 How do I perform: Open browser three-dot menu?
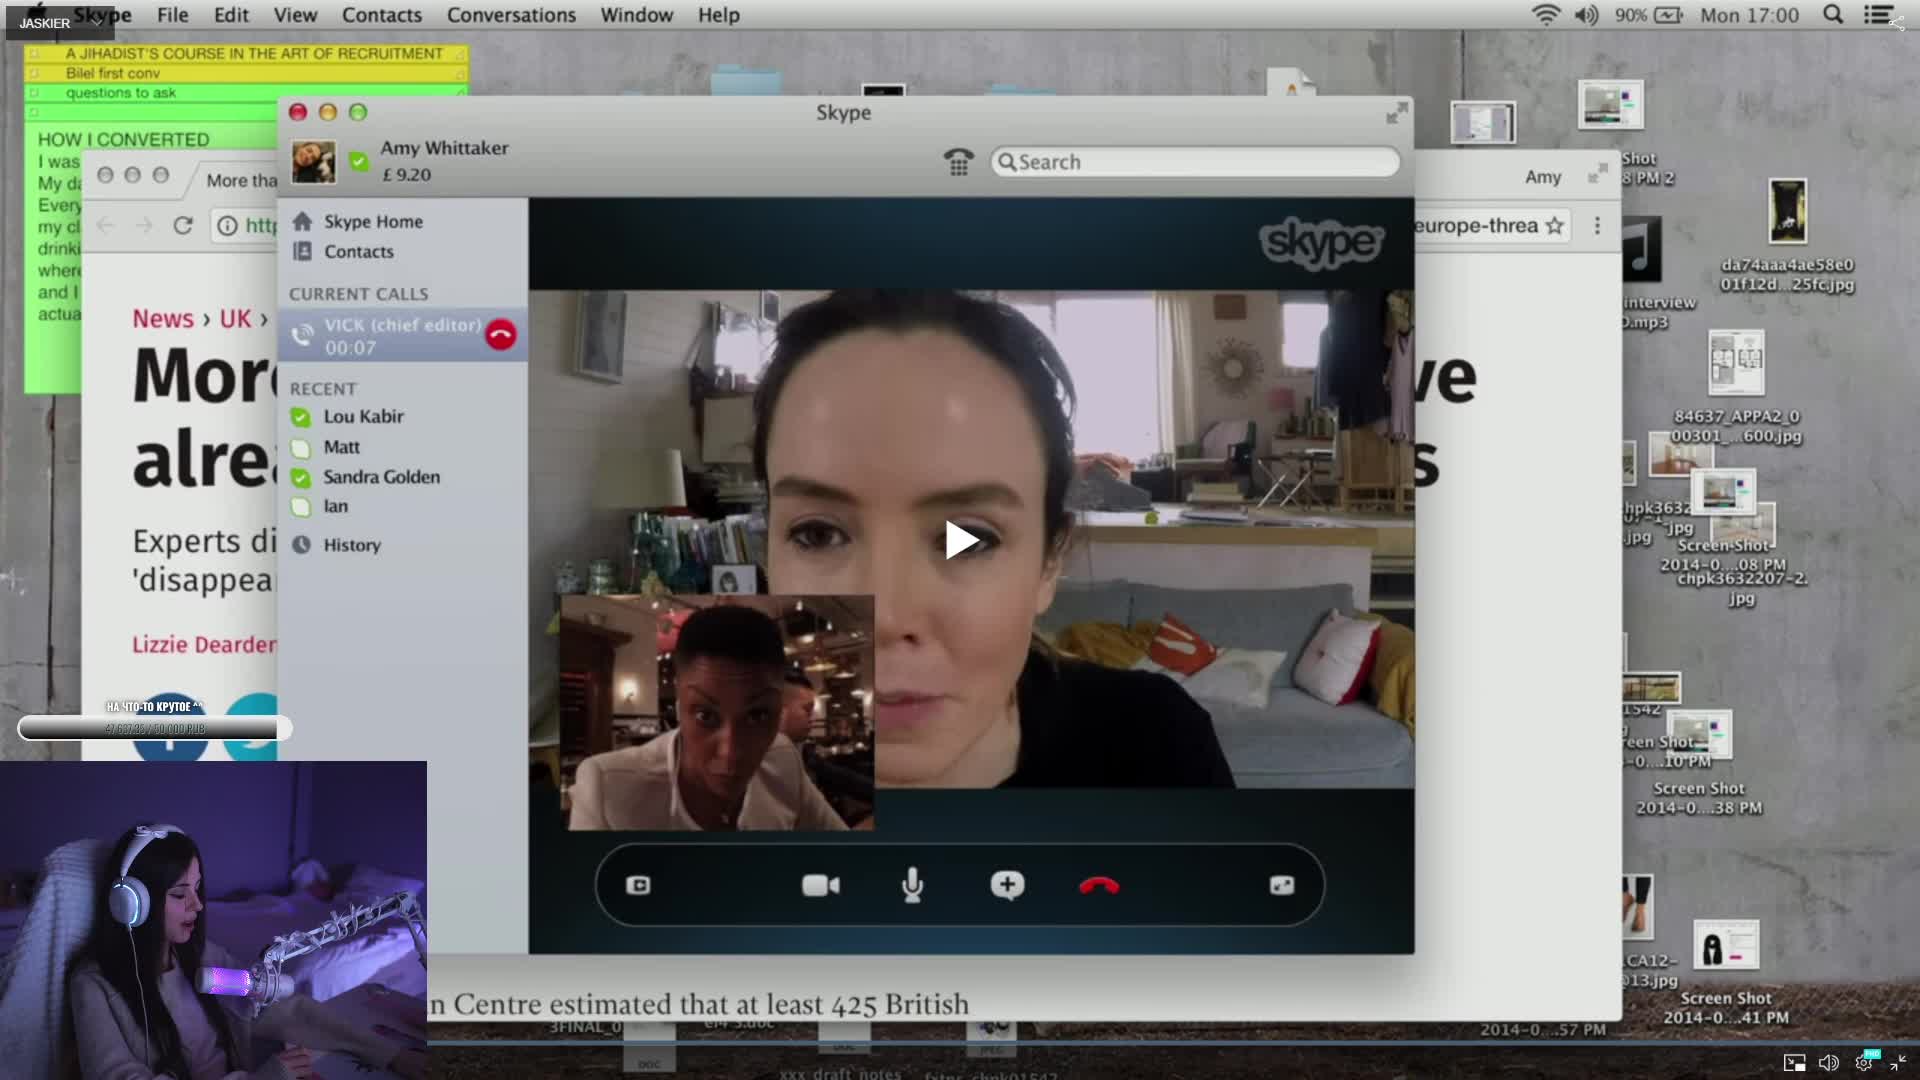(x=1597, y=226)
